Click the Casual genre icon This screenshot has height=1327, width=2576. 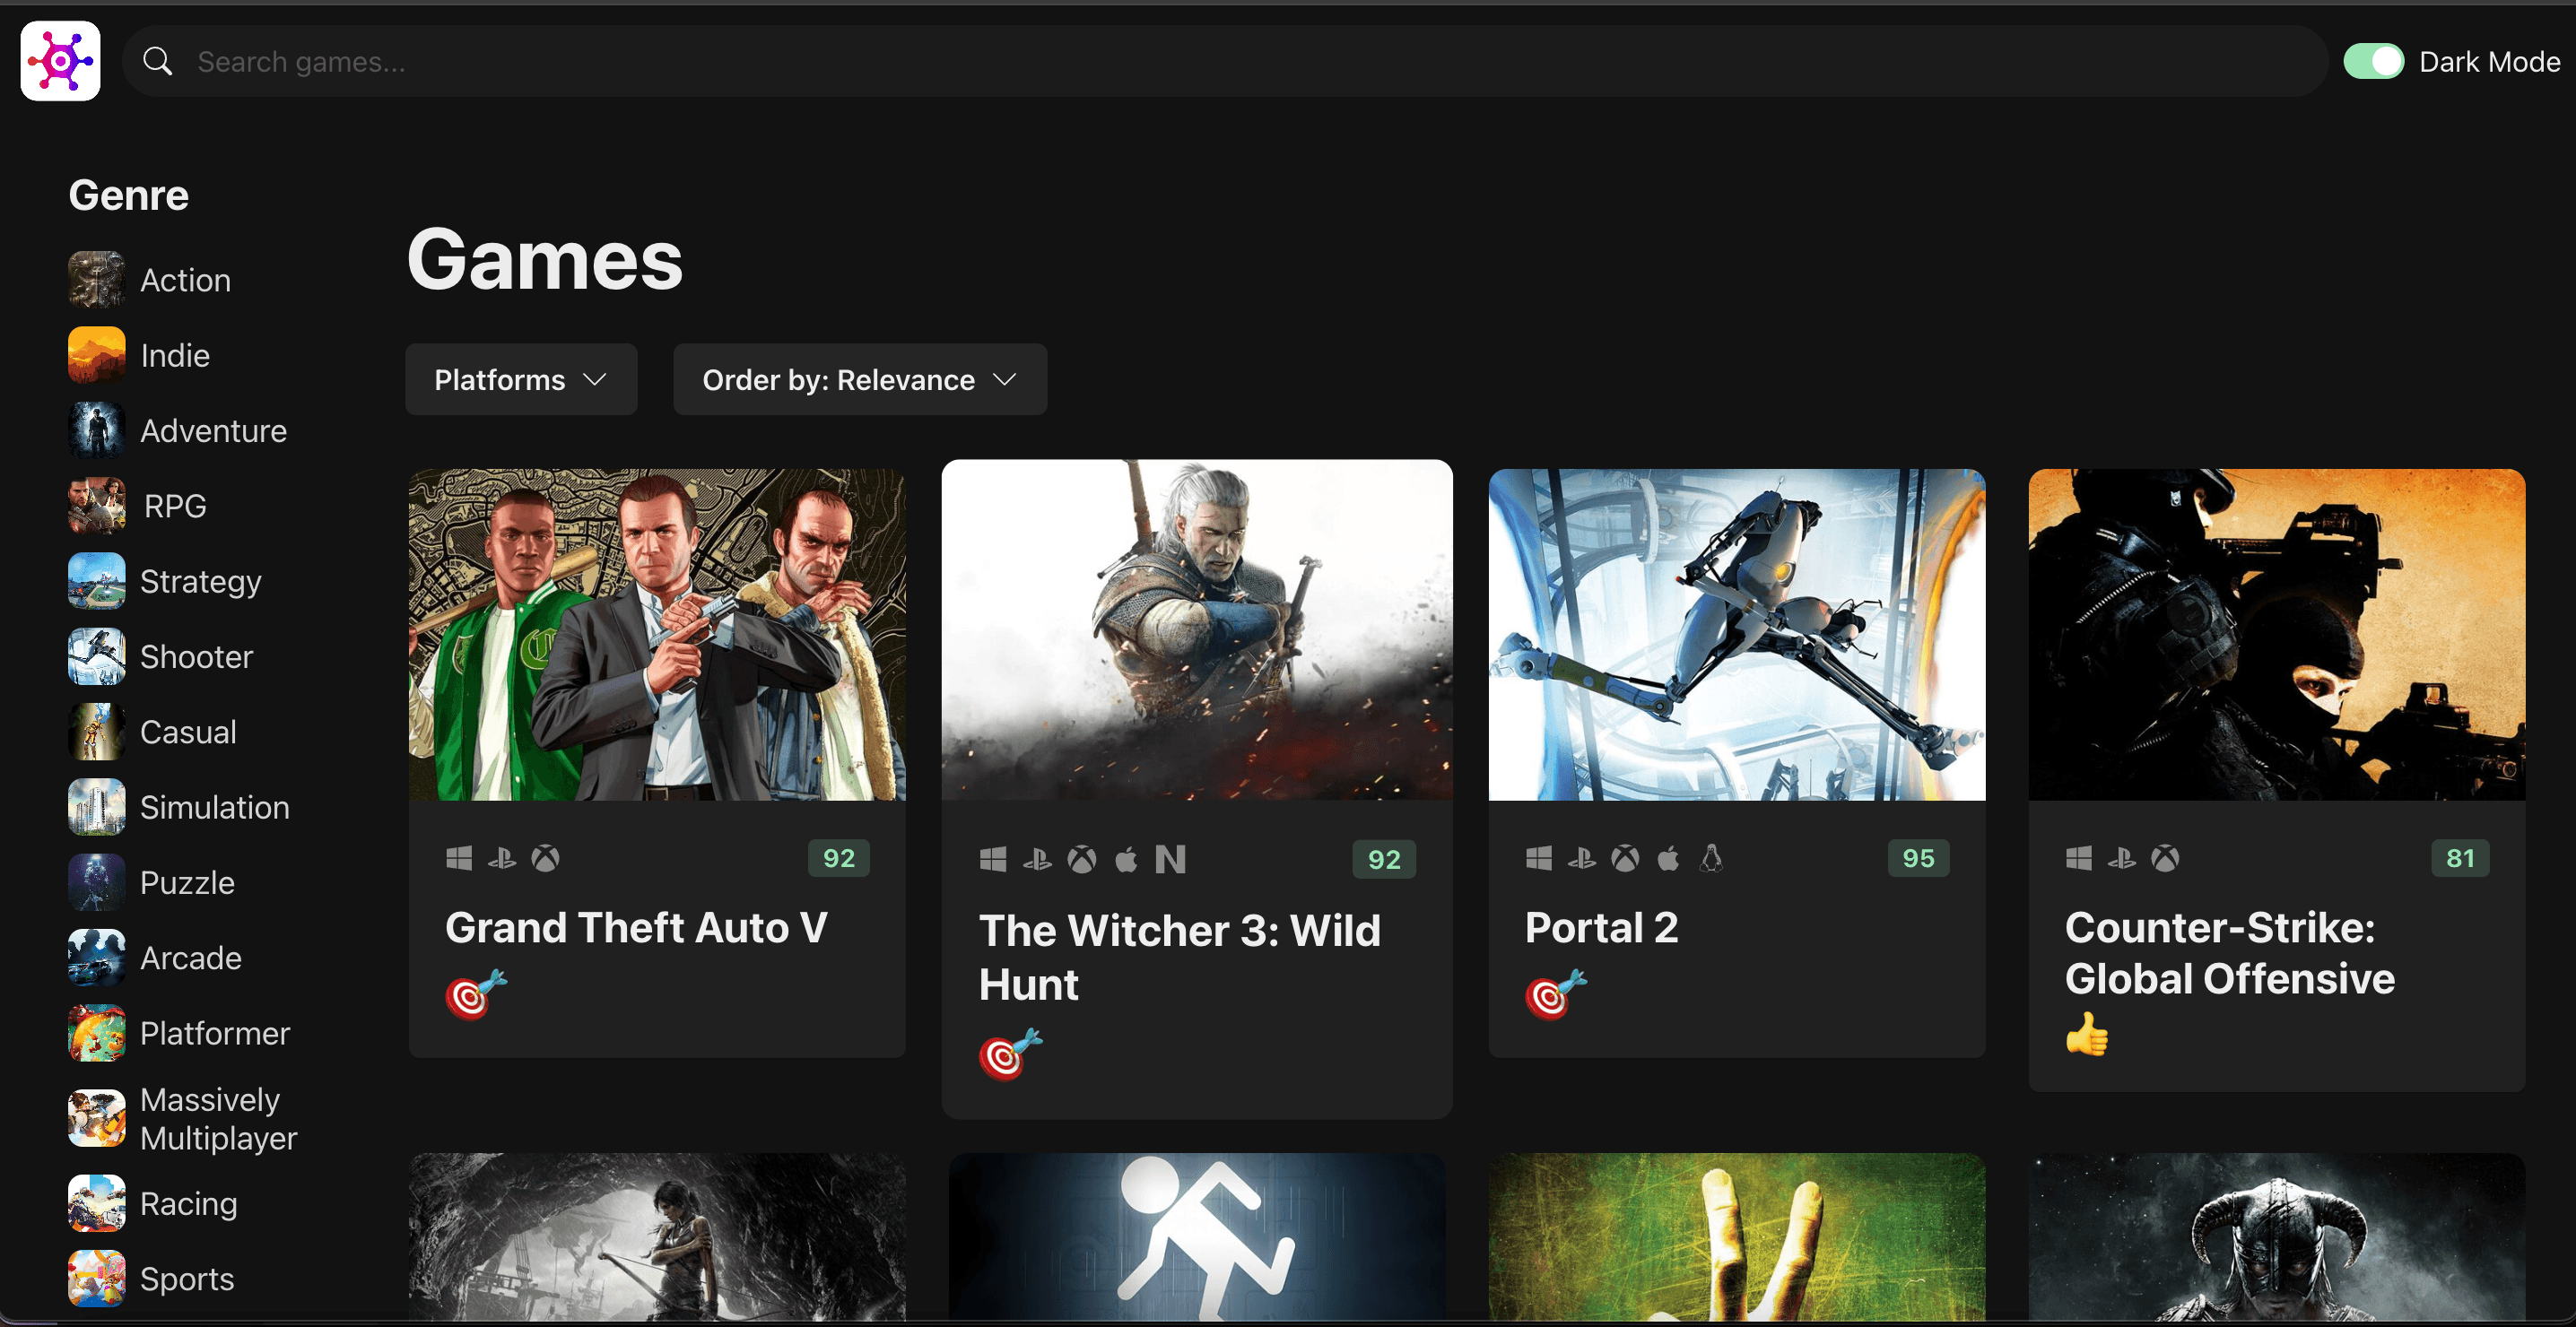(x=96, y=731)
